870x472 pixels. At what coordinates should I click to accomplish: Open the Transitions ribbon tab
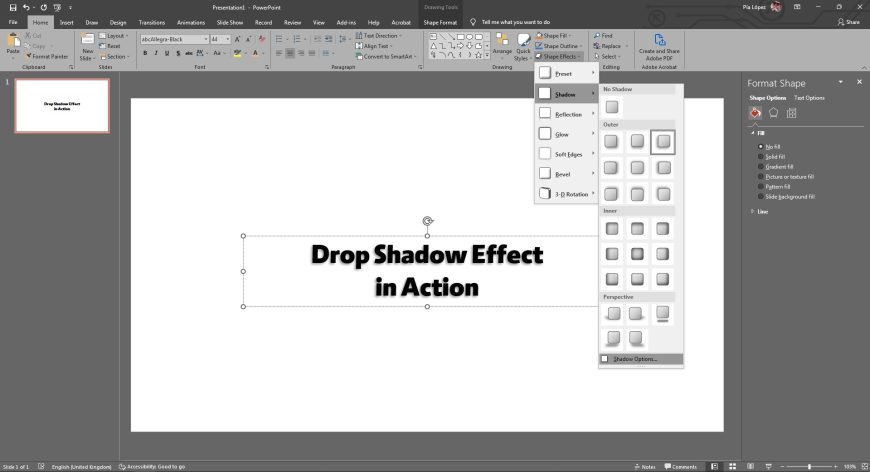click(x=151, y=22)
